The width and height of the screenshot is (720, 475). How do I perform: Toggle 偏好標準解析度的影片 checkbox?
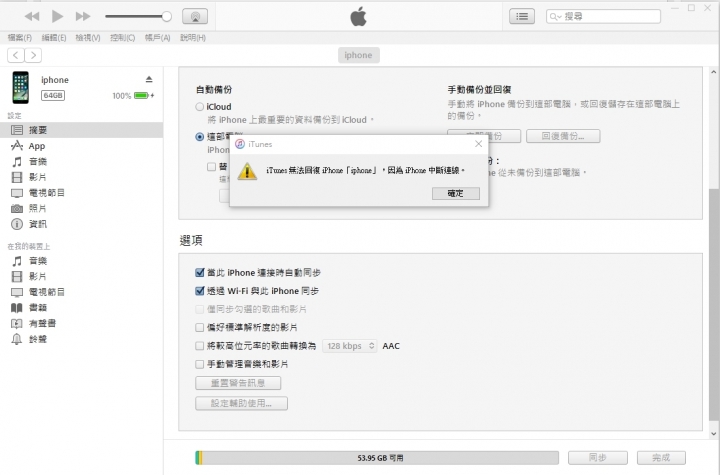pyautogui.click(x=199, y=328)
